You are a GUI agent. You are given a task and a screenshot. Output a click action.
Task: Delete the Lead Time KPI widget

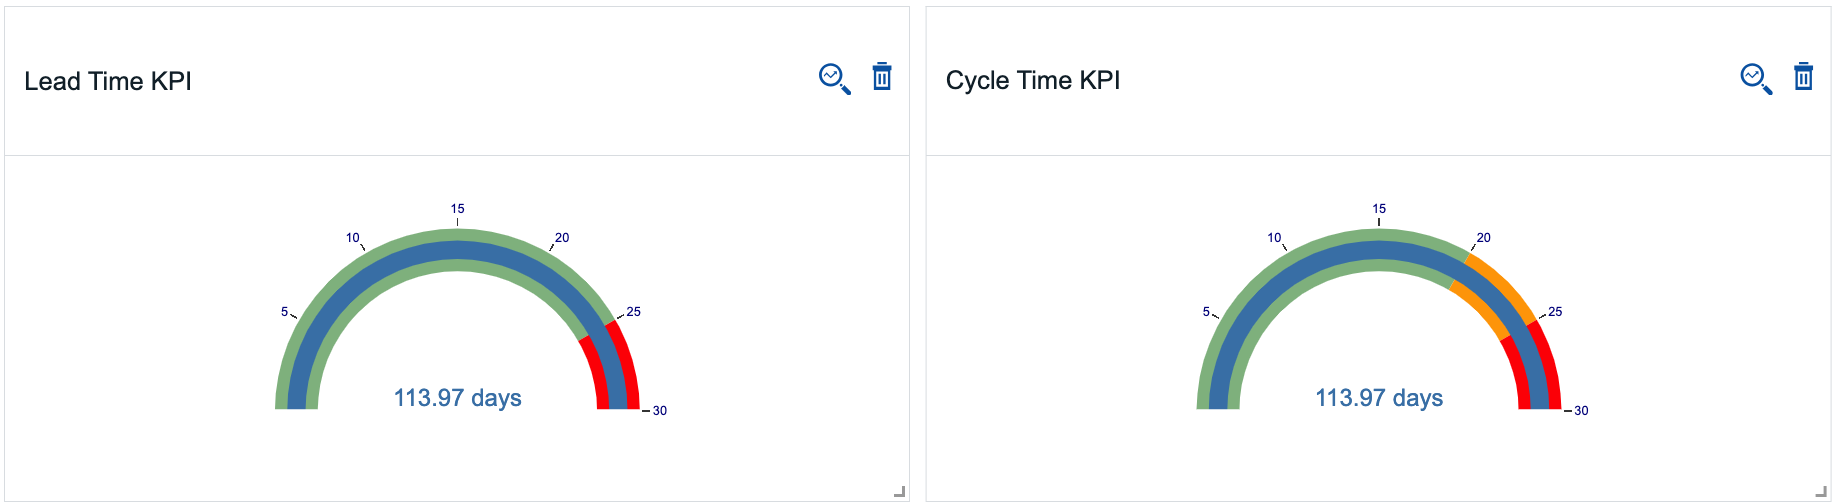882,76
